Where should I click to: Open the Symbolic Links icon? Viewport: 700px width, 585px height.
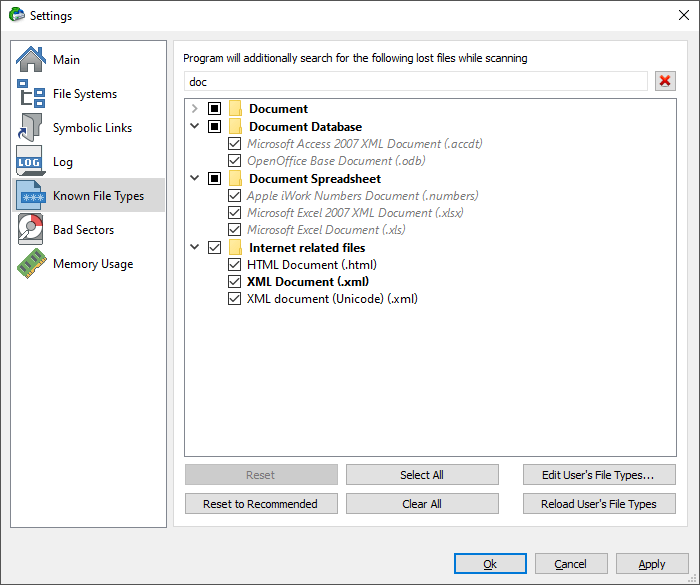pos(31,127)
